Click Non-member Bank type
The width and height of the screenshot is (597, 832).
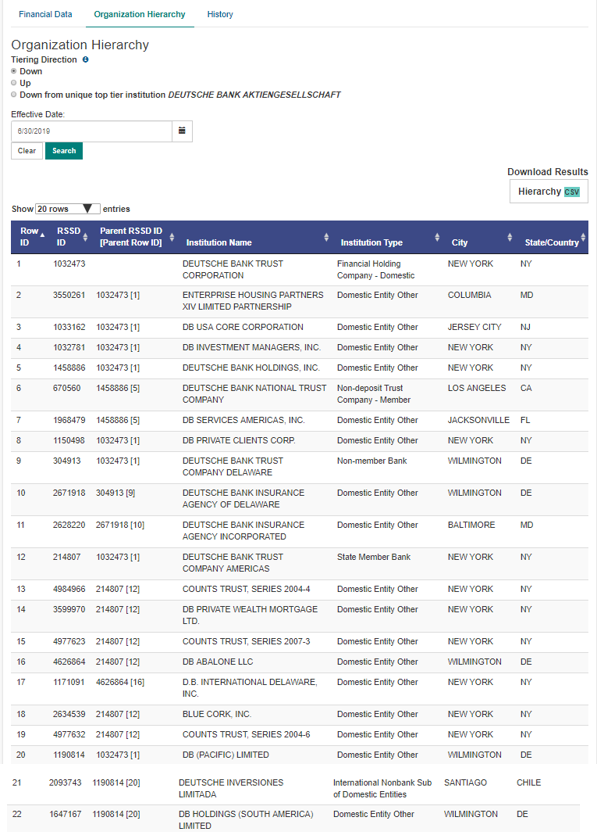click(x=372, y=461)
